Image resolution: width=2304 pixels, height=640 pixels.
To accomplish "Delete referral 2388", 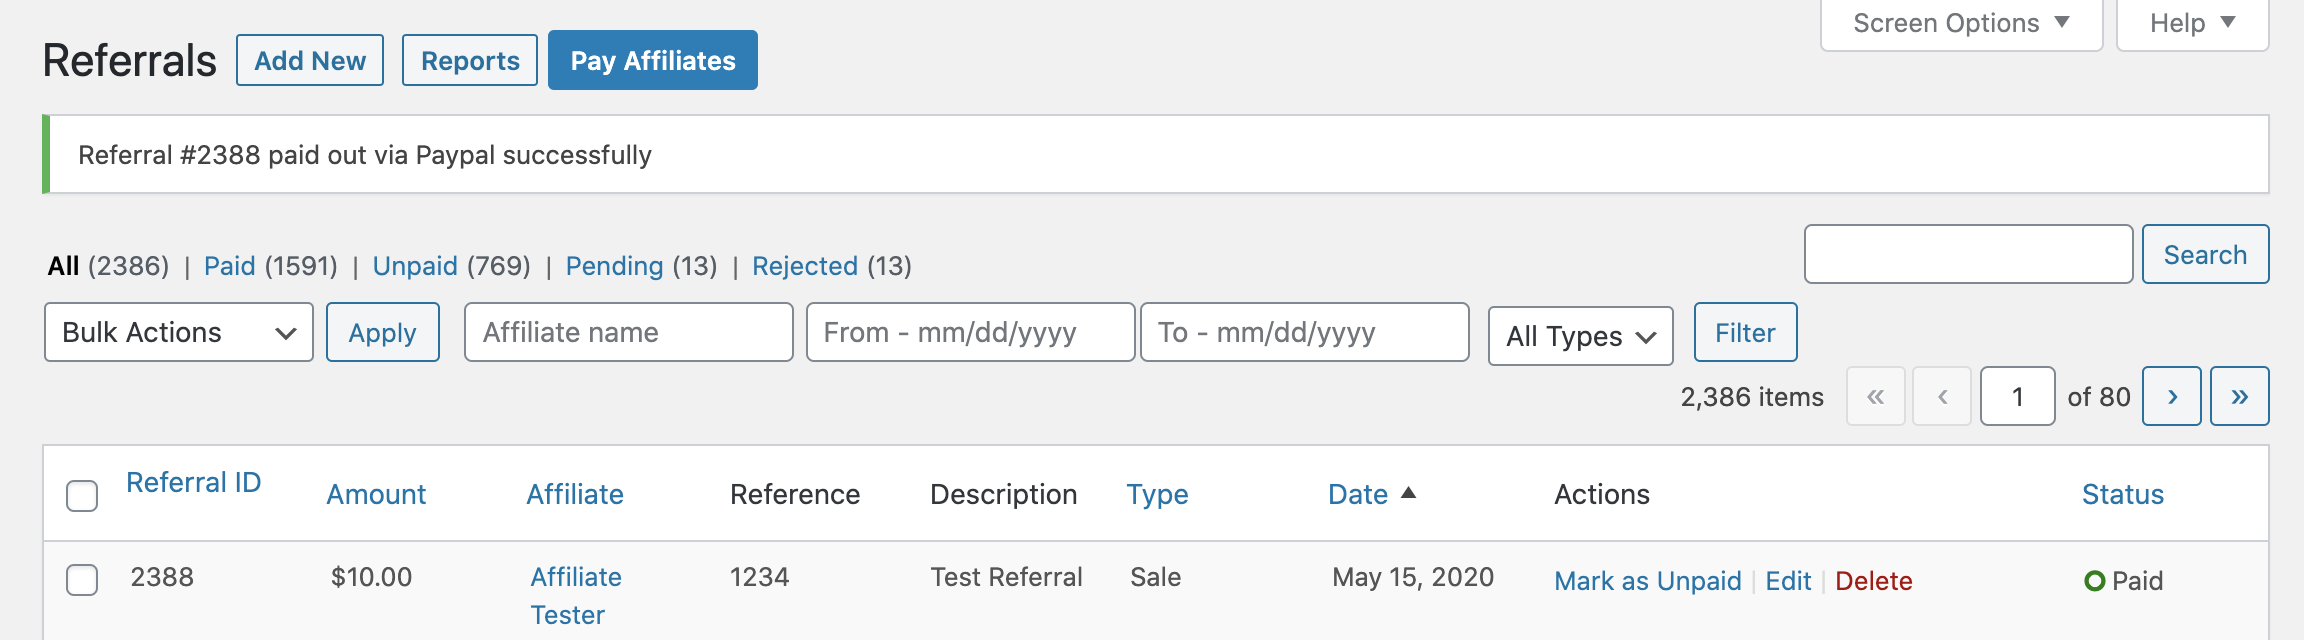I will point(1873,581).
